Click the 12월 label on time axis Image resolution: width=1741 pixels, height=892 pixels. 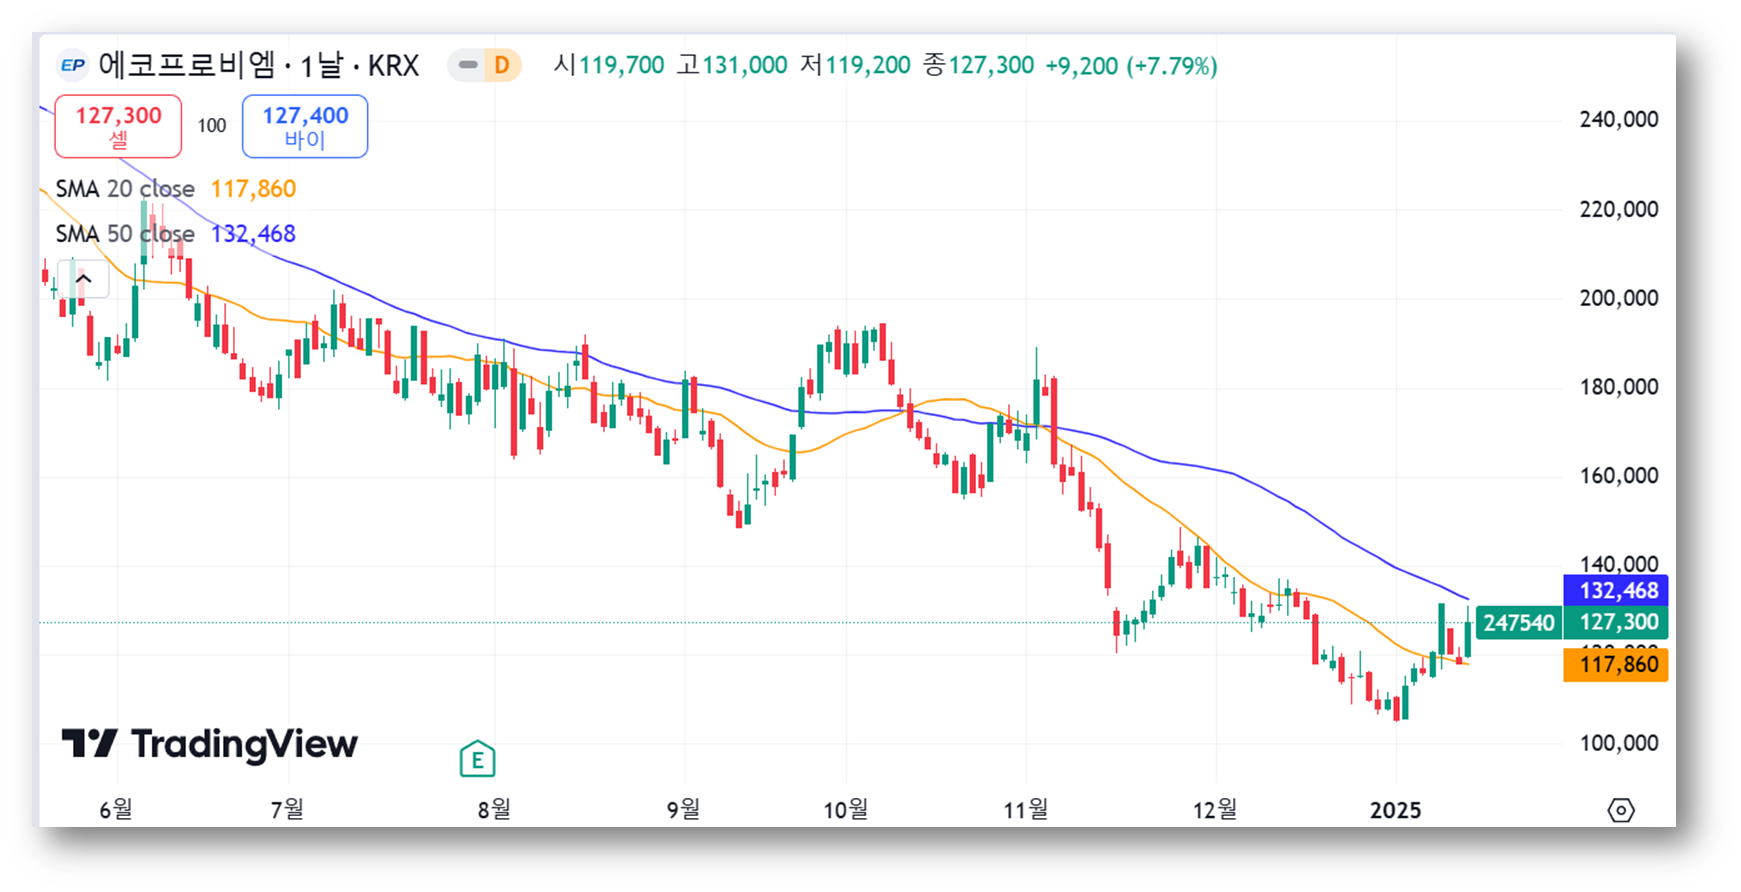point(1215,810)
